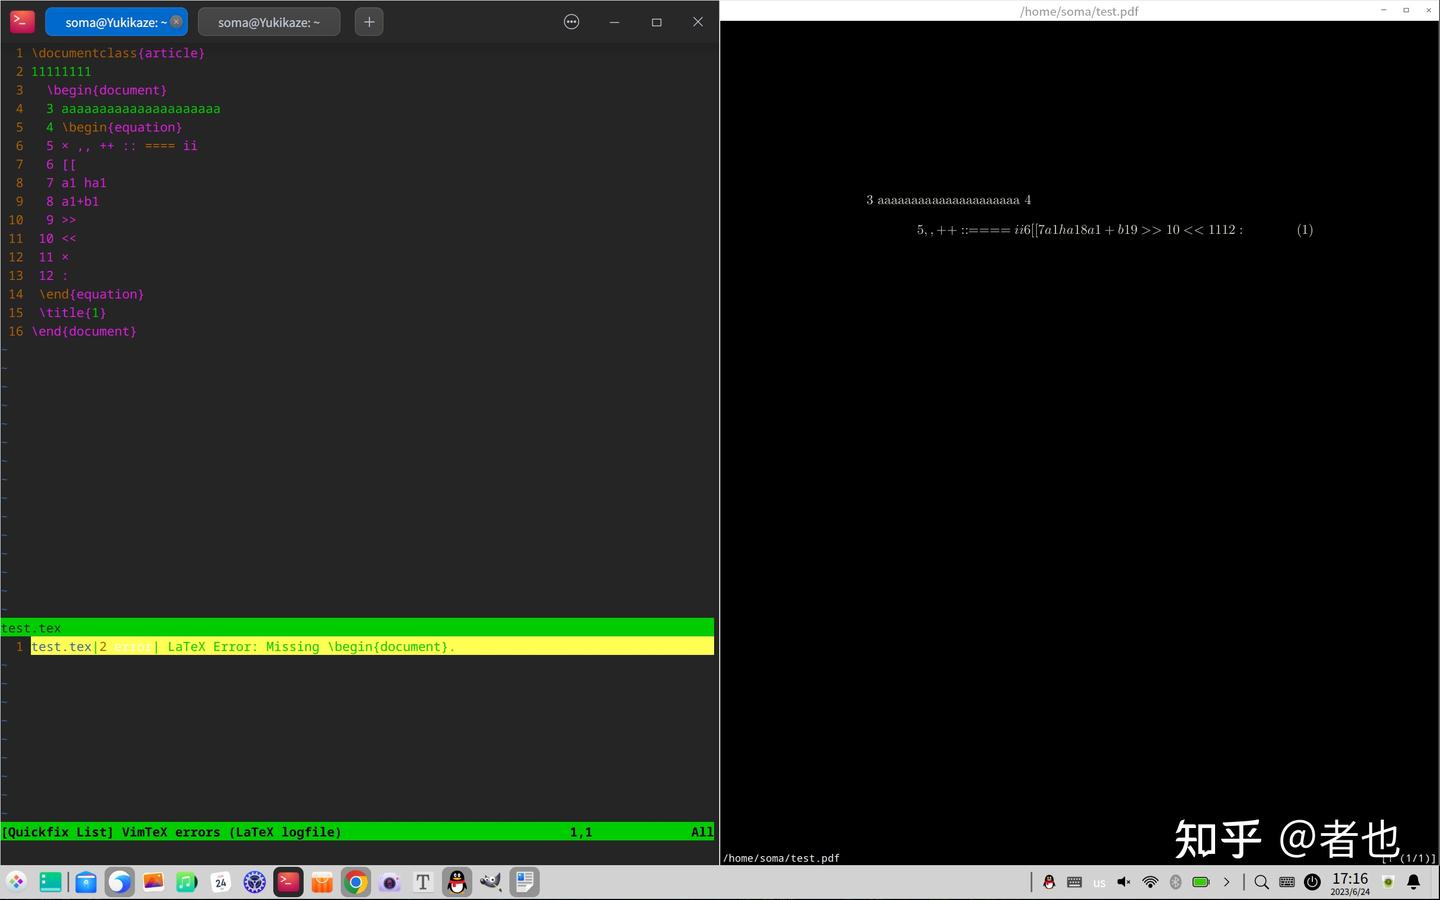Open the music player in the dock
This screenshot has width=1440, height=900.
click(187, 882)
